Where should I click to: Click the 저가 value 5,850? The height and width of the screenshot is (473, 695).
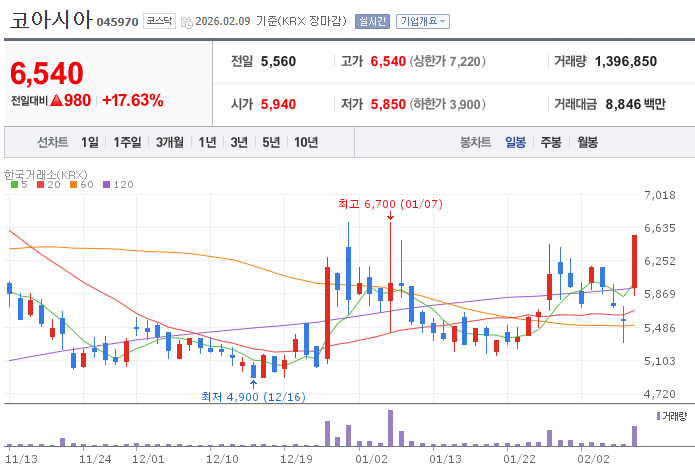[388, 104]
